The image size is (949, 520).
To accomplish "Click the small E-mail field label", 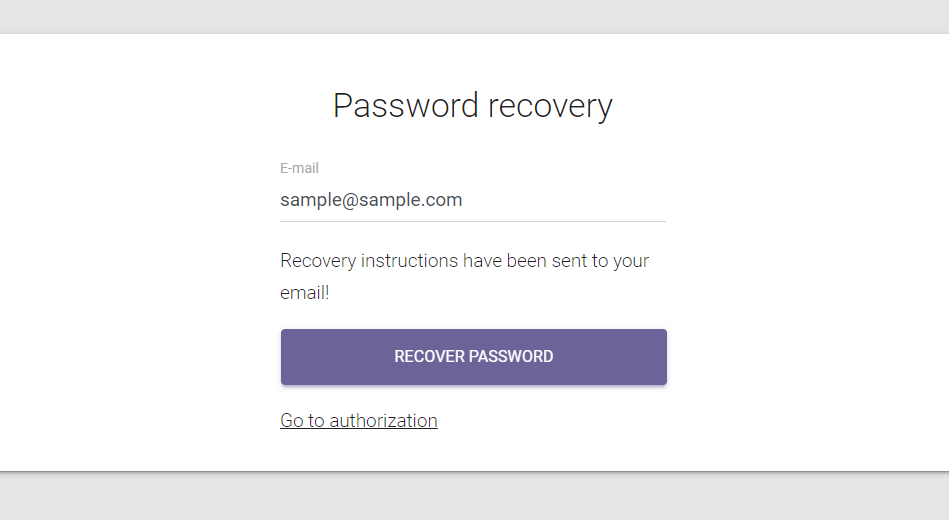I will [x=299, y=168].
